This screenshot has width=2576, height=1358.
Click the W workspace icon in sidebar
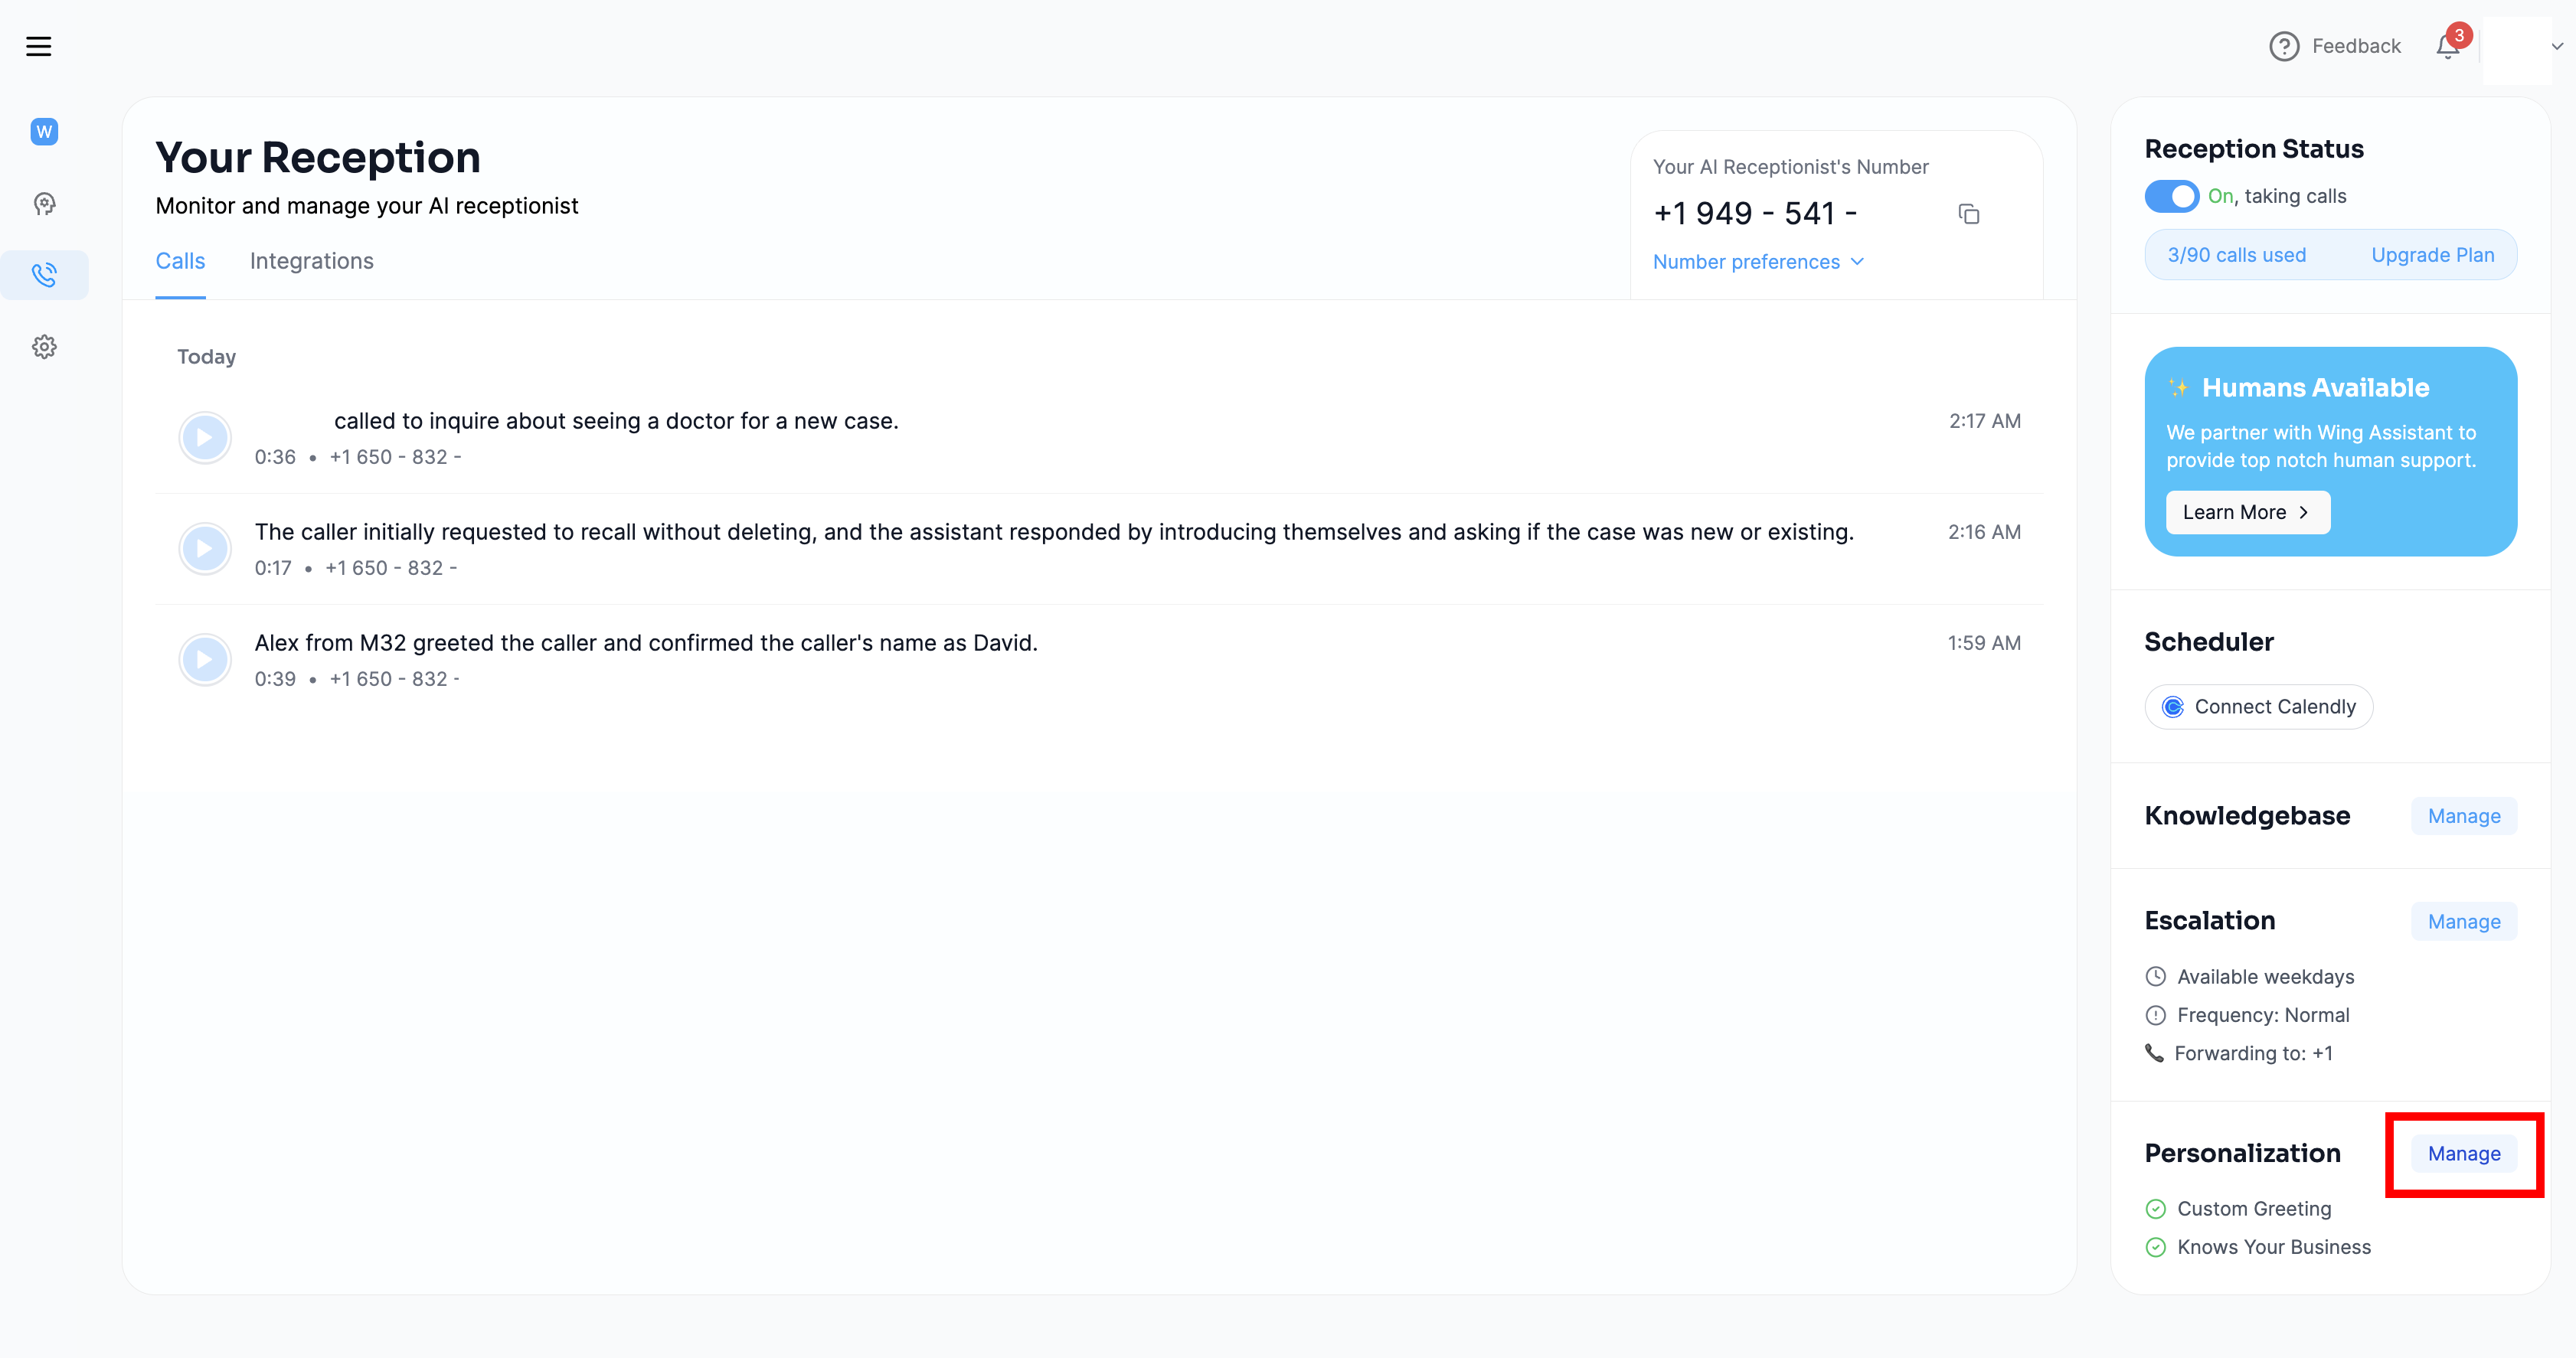click(44, 132)
